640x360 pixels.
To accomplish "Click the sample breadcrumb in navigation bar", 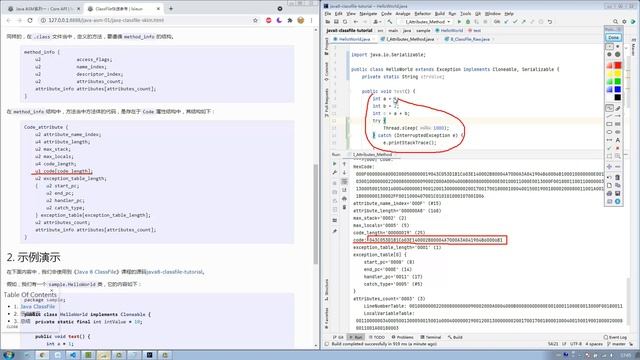I will (x=423, y=31).
